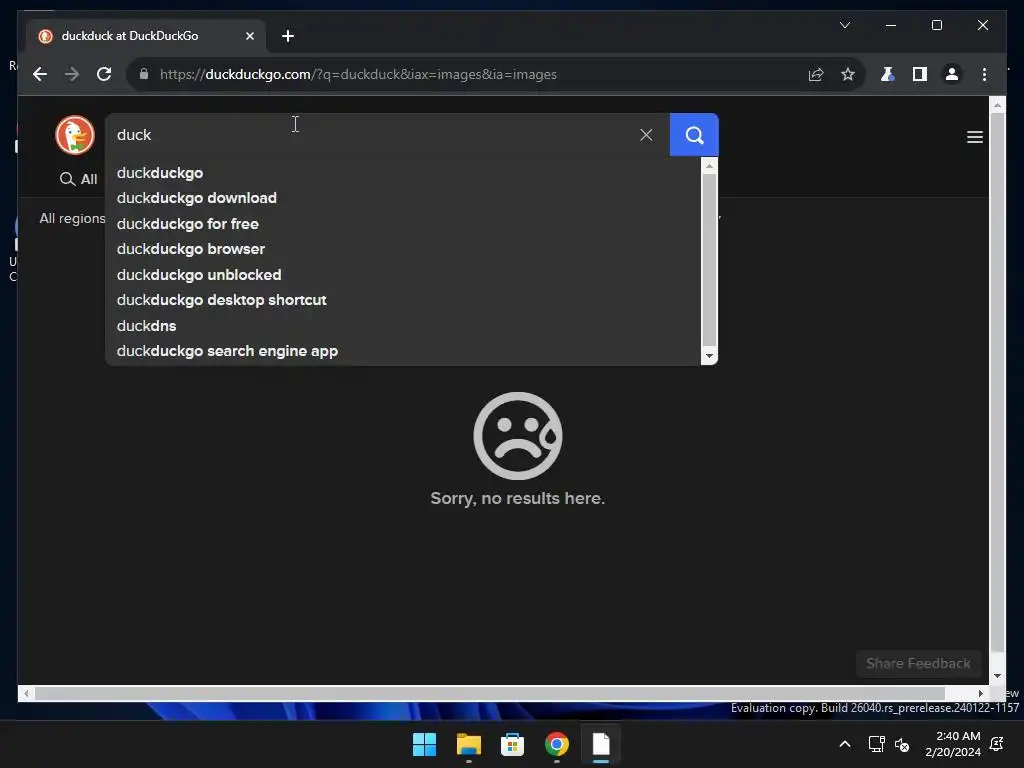Click the muted volume tray icon
Image resolution: width=1024 pixels, height=768 pixels.
tap(902, 744)
